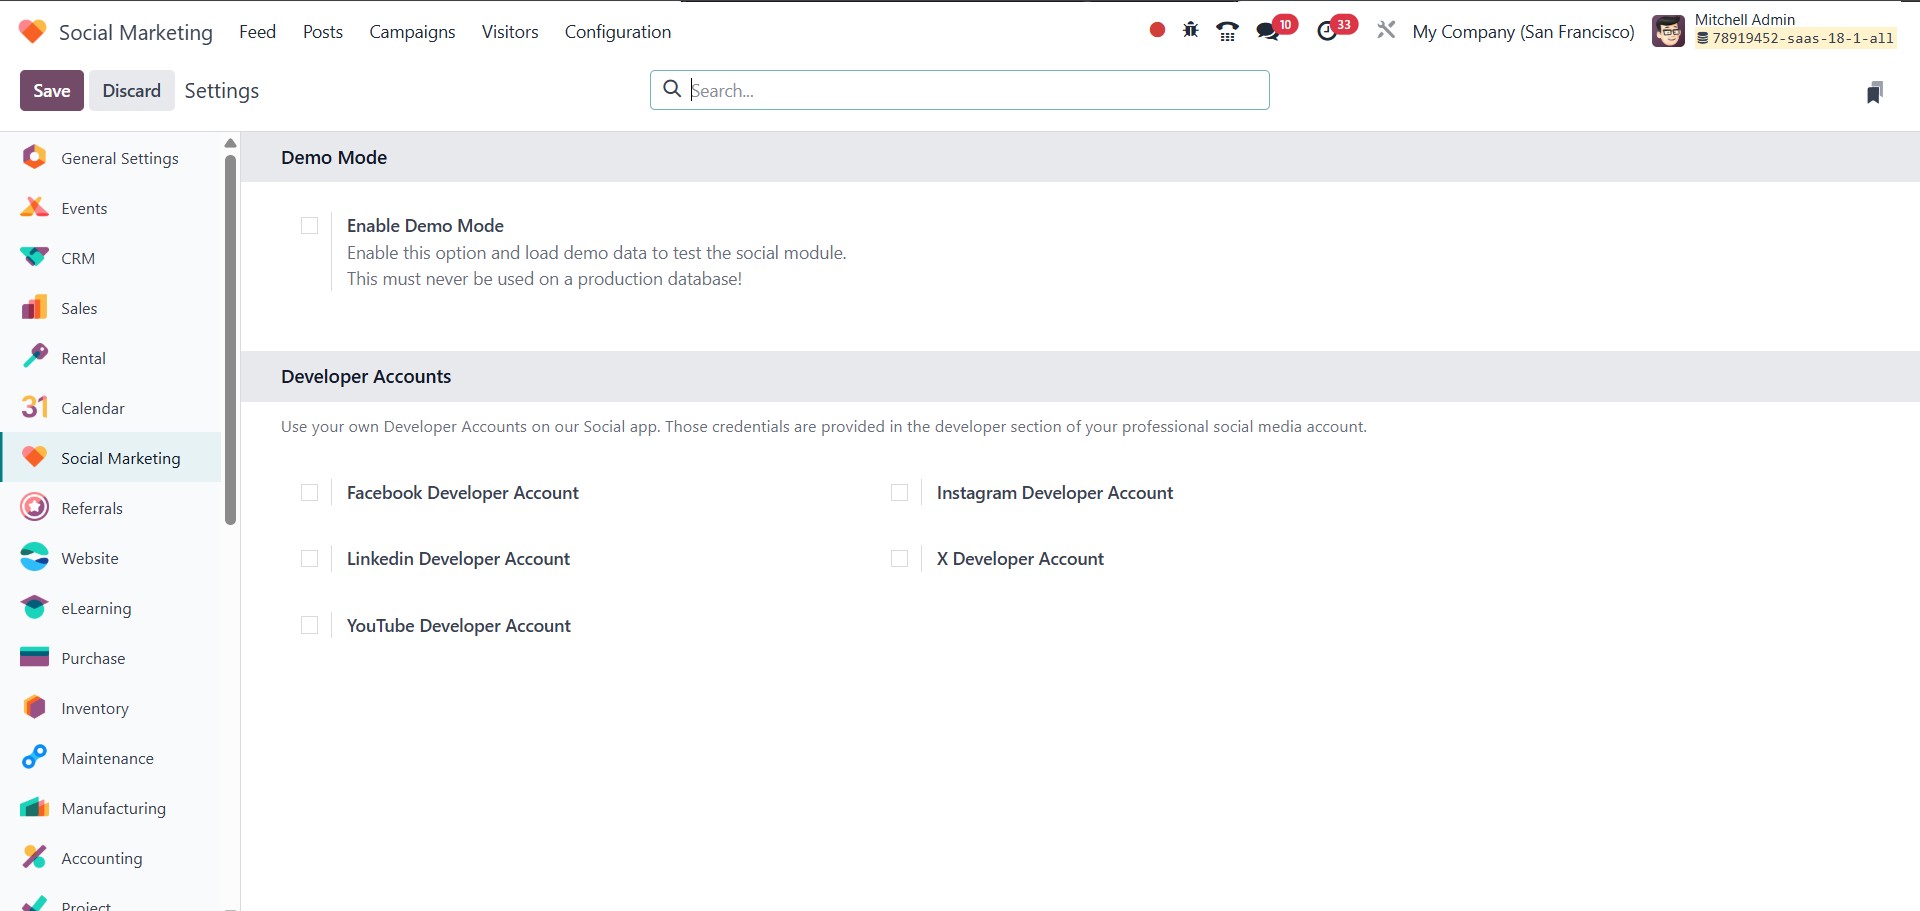Open the chat messages icon
This screenshot has width=1920, height=911.
pyautogui.click(x=1268, y=31)
